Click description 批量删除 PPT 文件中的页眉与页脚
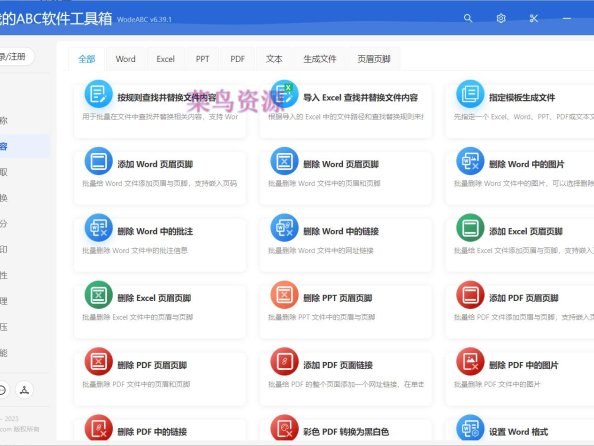 coord(322,317)
